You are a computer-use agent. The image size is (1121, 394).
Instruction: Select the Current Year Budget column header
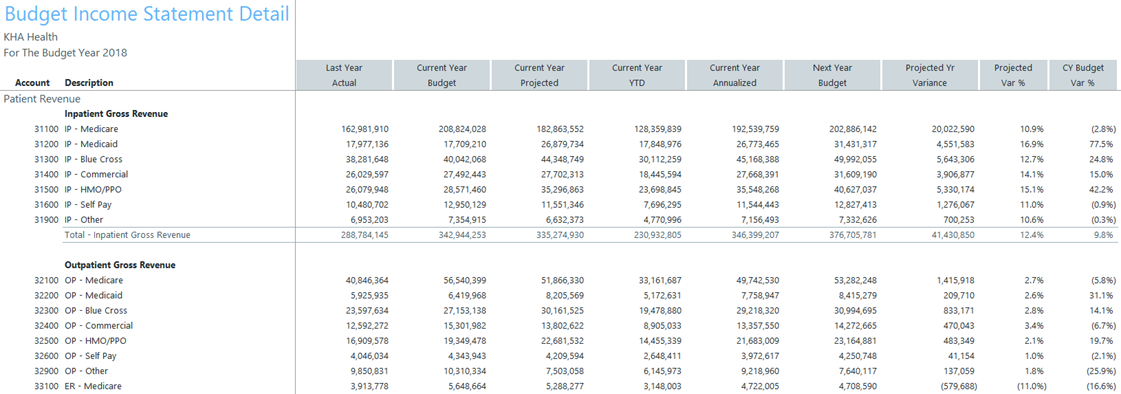click(442, 75)
